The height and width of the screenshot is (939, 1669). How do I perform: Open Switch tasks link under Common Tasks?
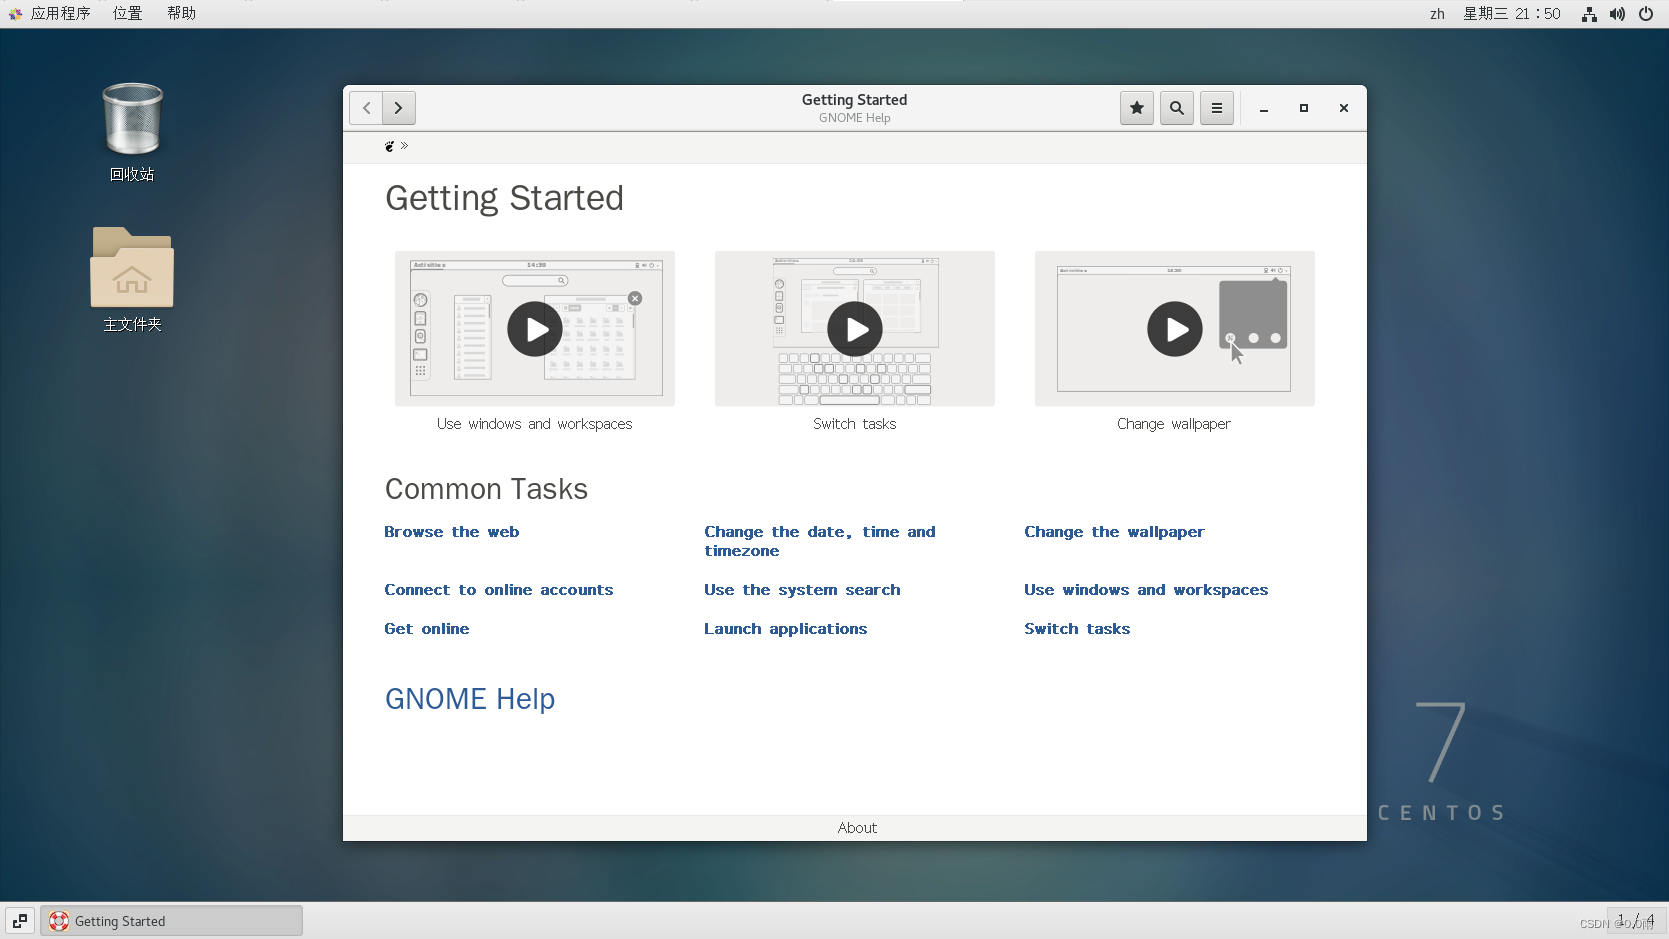point(1077,629)
